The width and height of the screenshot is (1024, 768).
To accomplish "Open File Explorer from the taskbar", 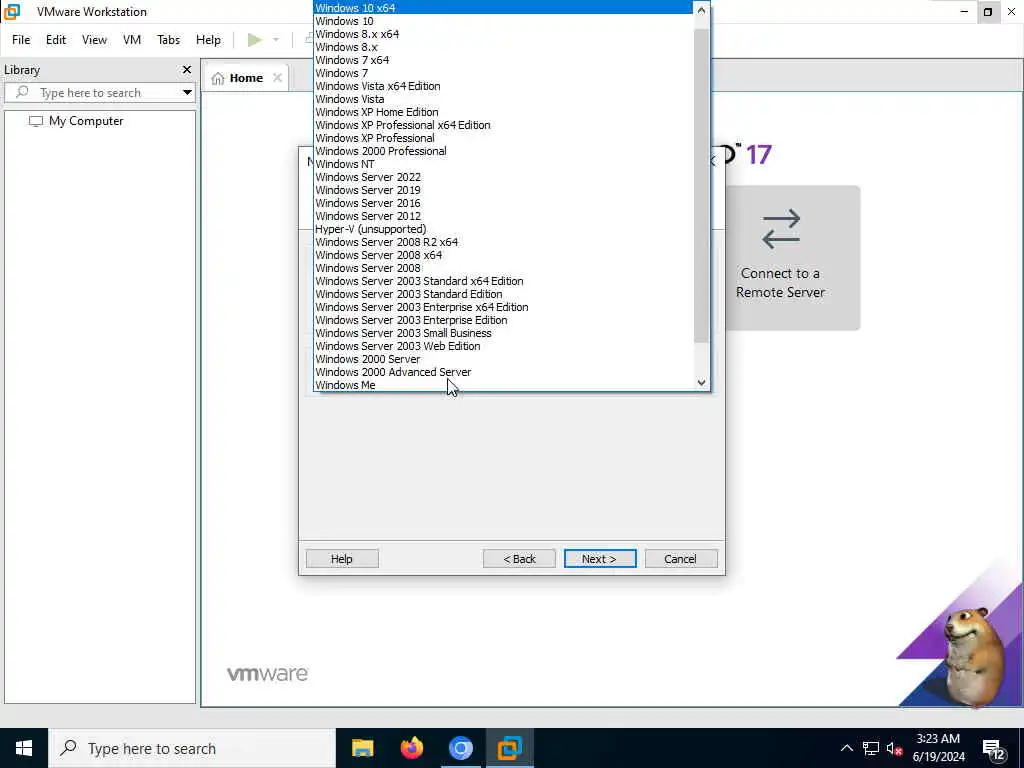I will tap(362, 748).
